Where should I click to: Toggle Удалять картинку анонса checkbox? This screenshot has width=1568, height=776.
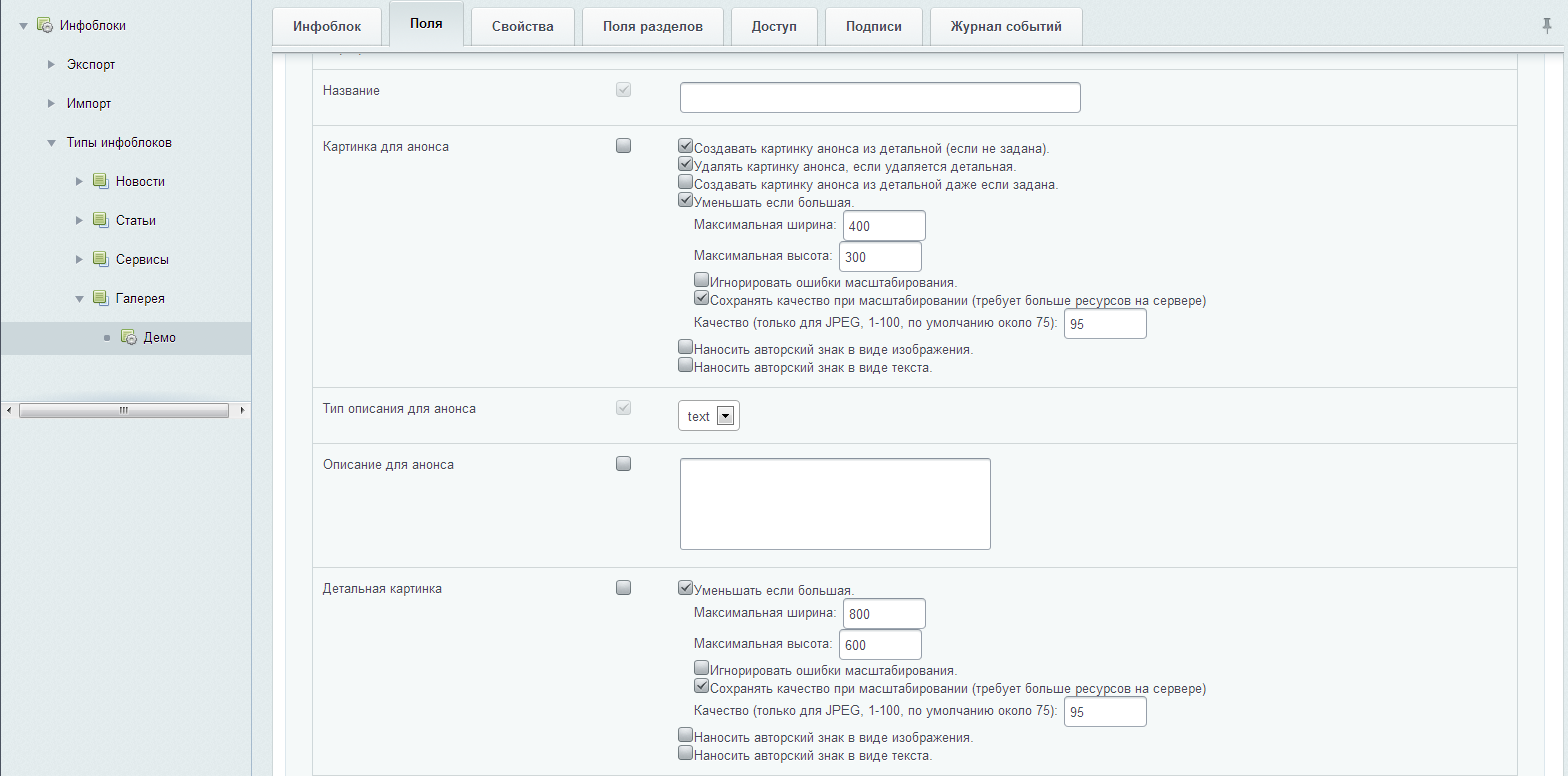(x=686, y=164)
